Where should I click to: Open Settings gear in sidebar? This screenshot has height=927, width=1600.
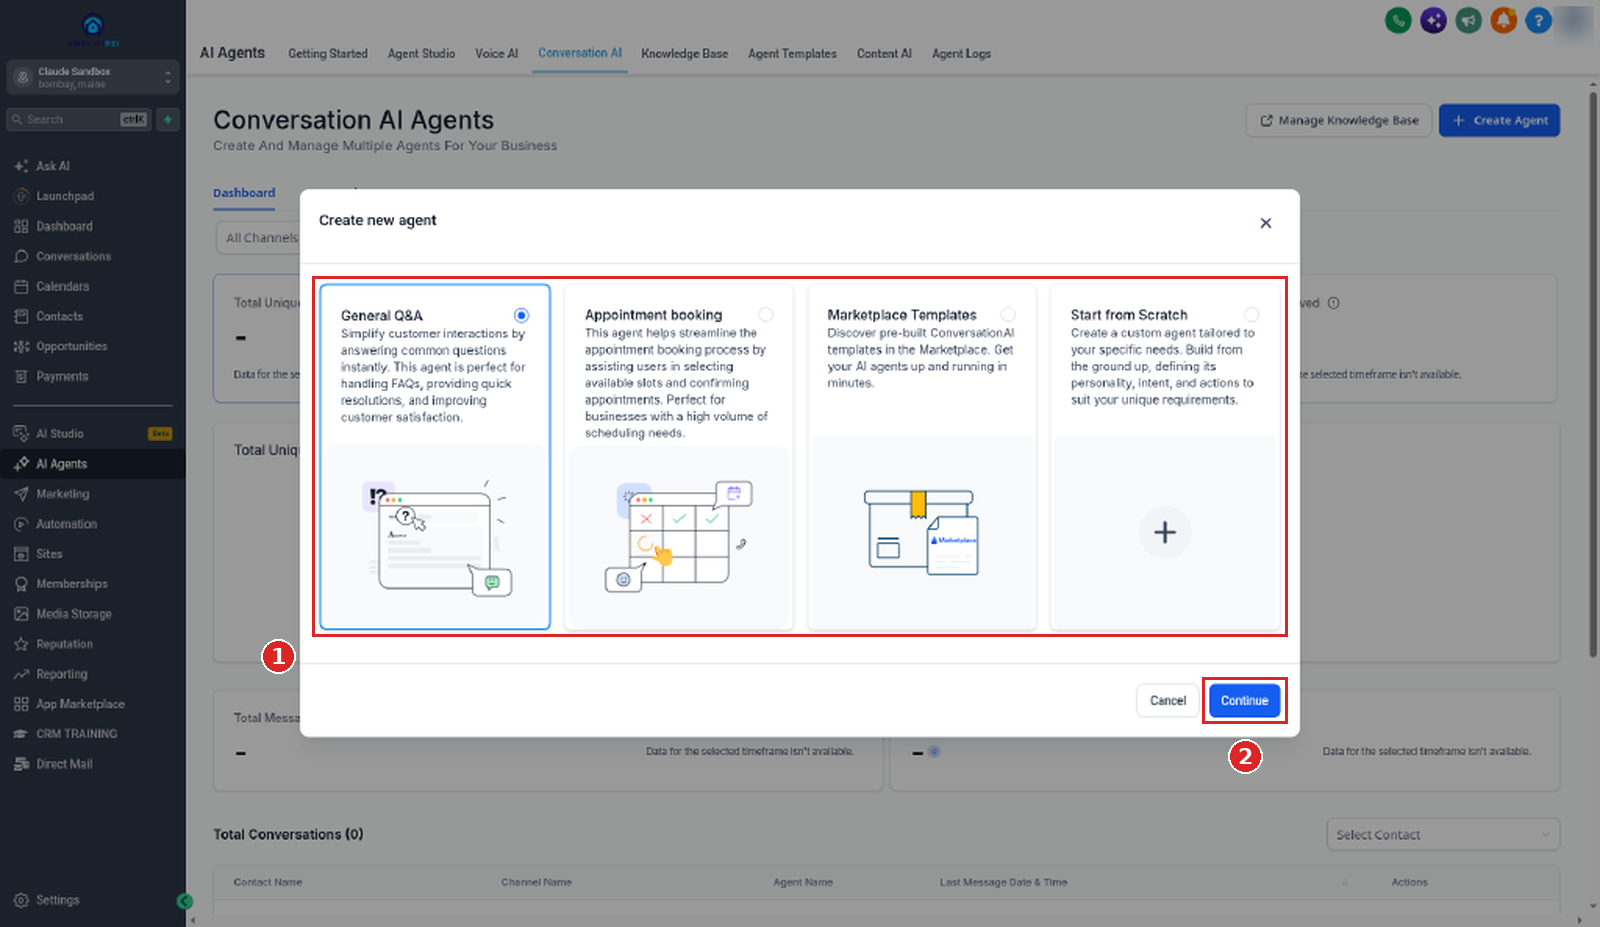21,900
